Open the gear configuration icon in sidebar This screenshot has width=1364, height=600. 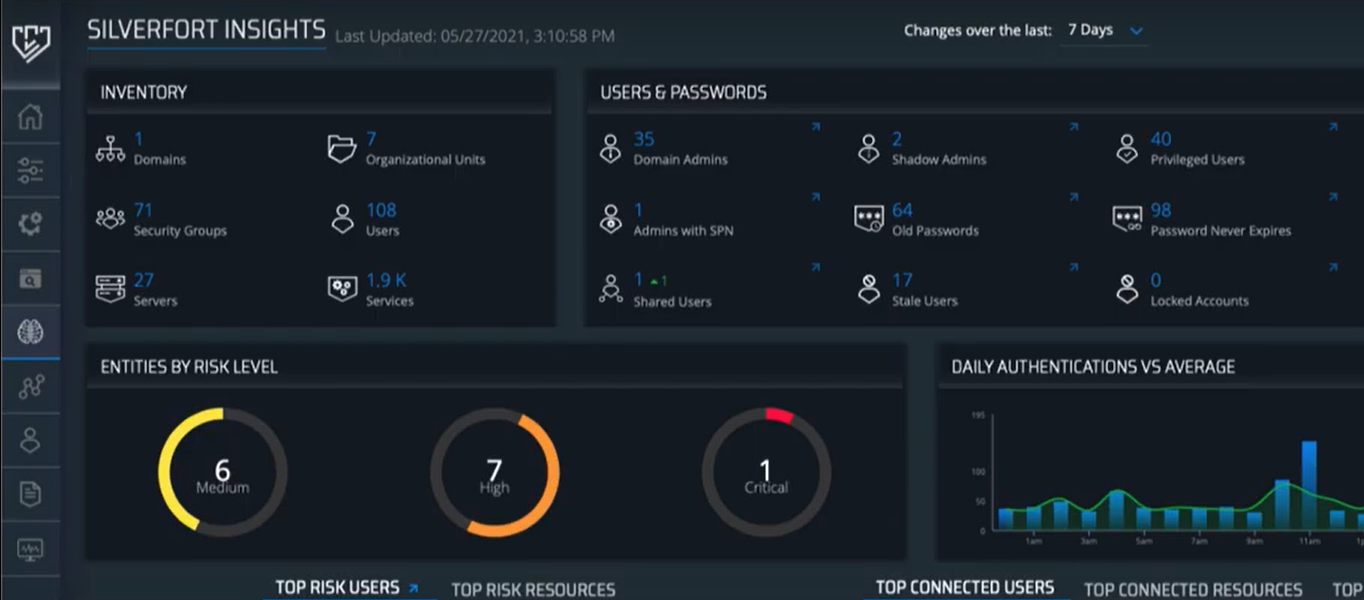(x=30, y=224)
